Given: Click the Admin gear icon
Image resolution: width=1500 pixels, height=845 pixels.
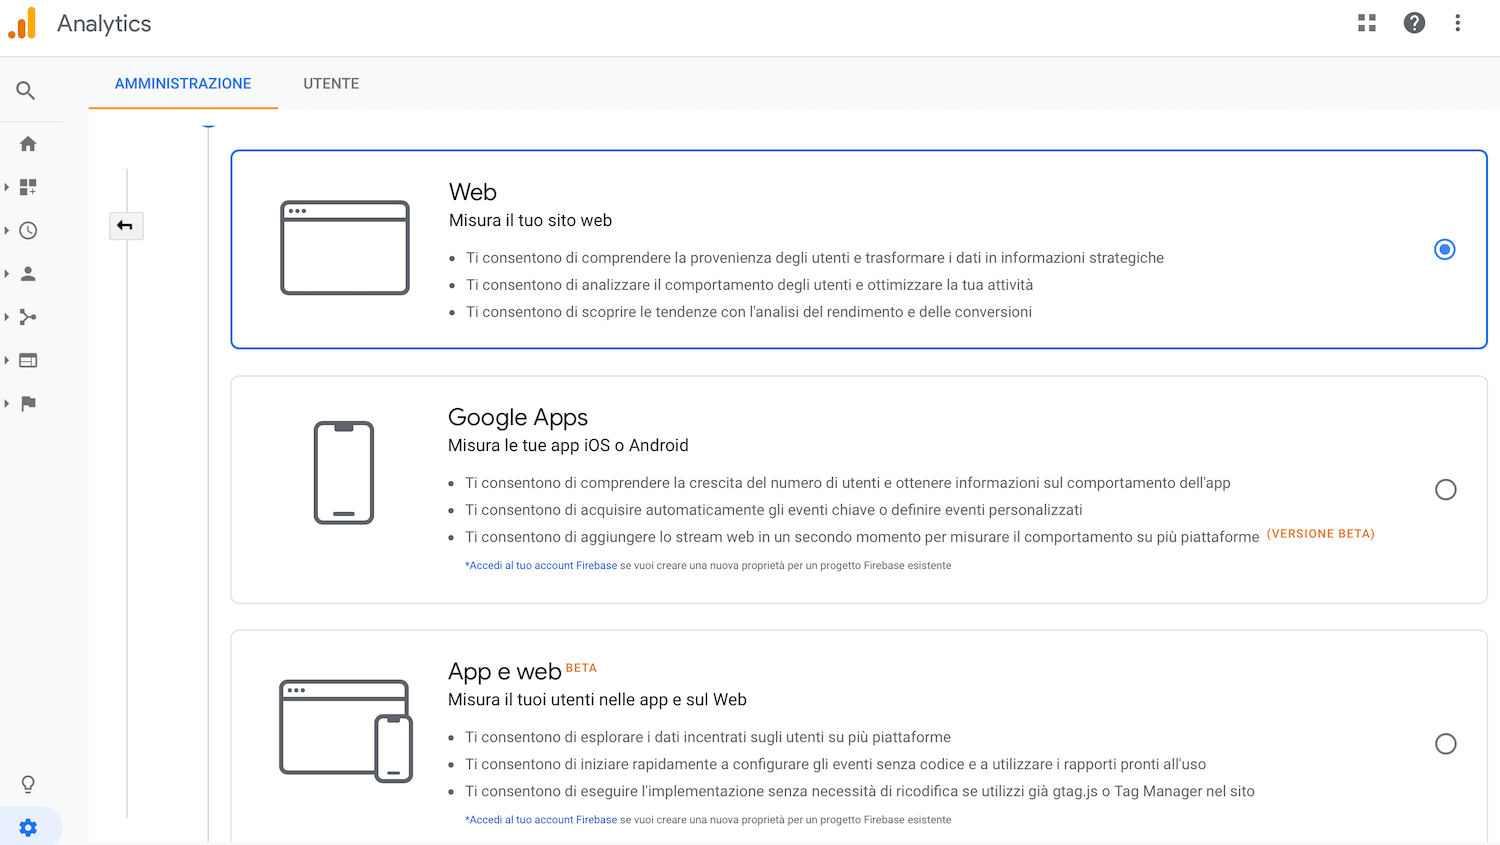Looking at the screenshot, I should [28, 828].
